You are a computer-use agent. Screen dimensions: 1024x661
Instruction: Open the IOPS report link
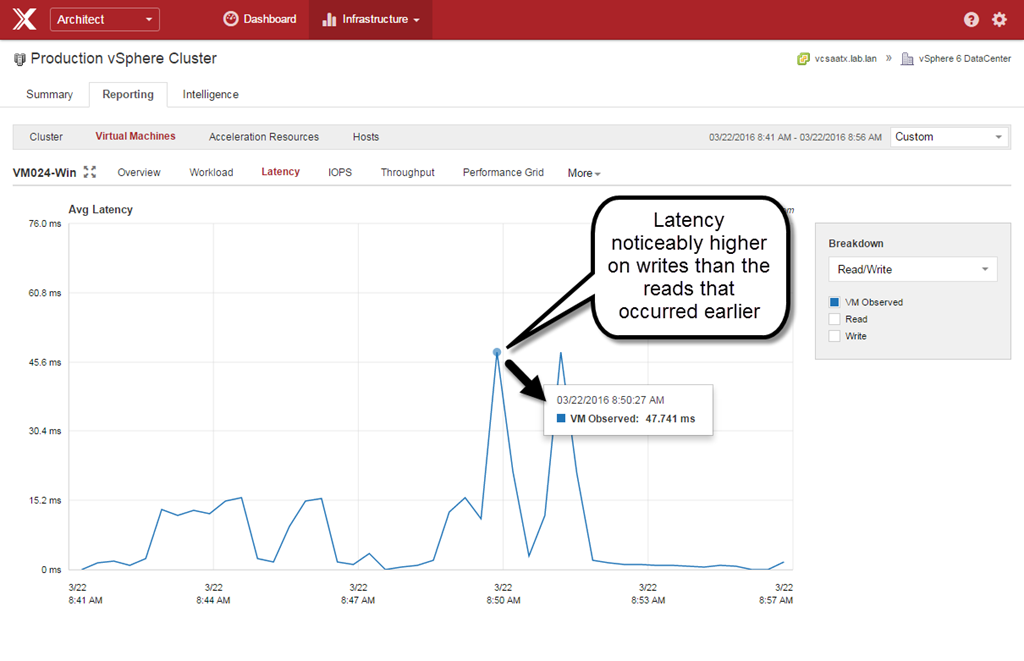340,172
